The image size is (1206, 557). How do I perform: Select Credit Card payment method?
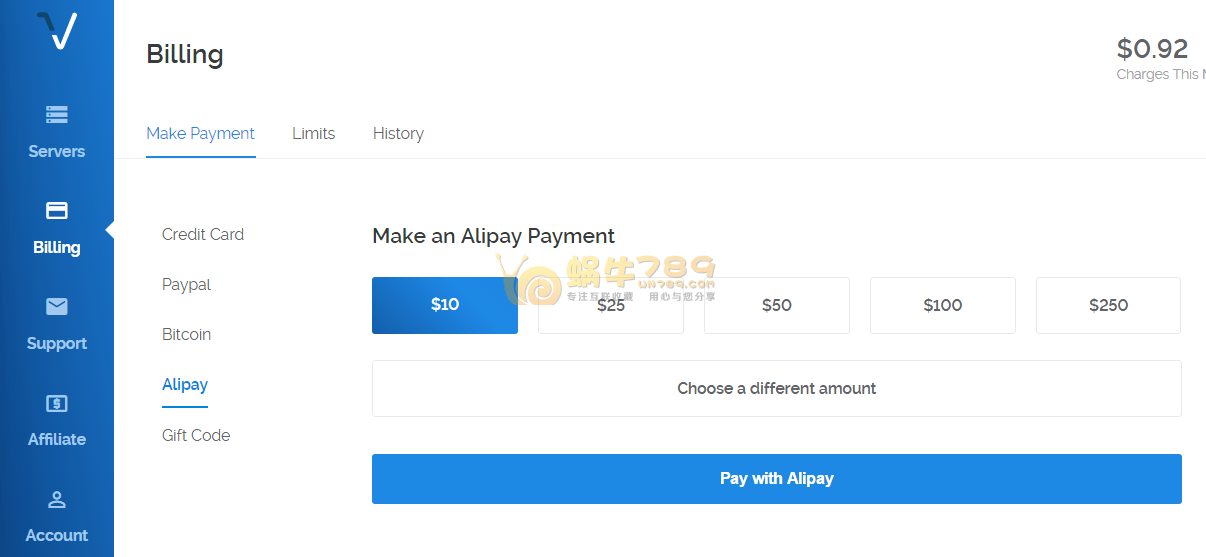[203, 234]
